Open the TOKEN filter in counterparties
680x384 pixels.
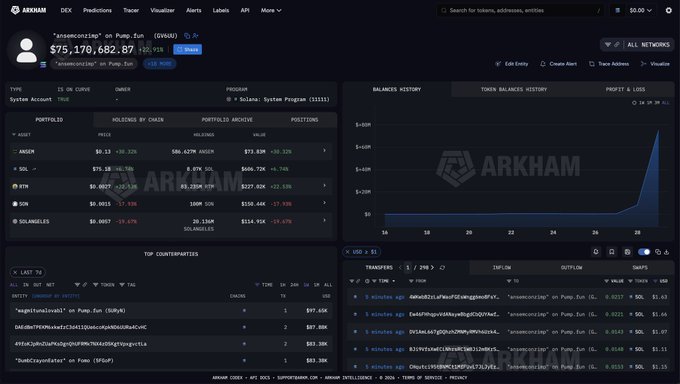click(104, 285)
